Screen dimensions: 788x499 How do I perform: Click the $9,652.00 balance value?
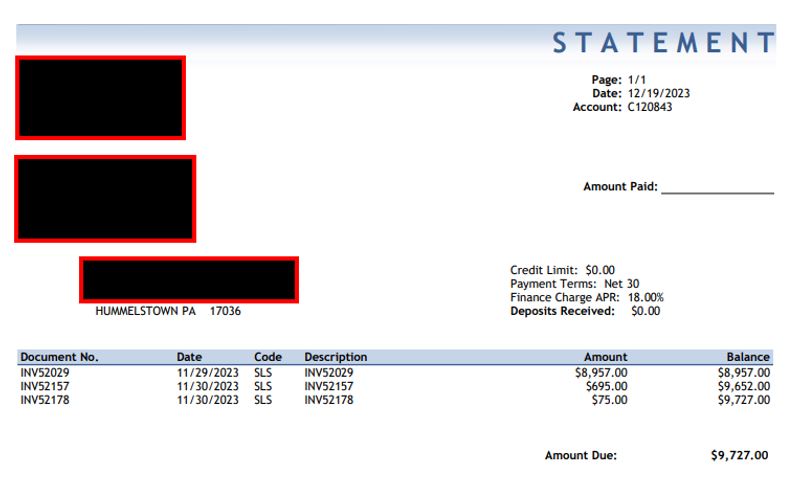742,386
